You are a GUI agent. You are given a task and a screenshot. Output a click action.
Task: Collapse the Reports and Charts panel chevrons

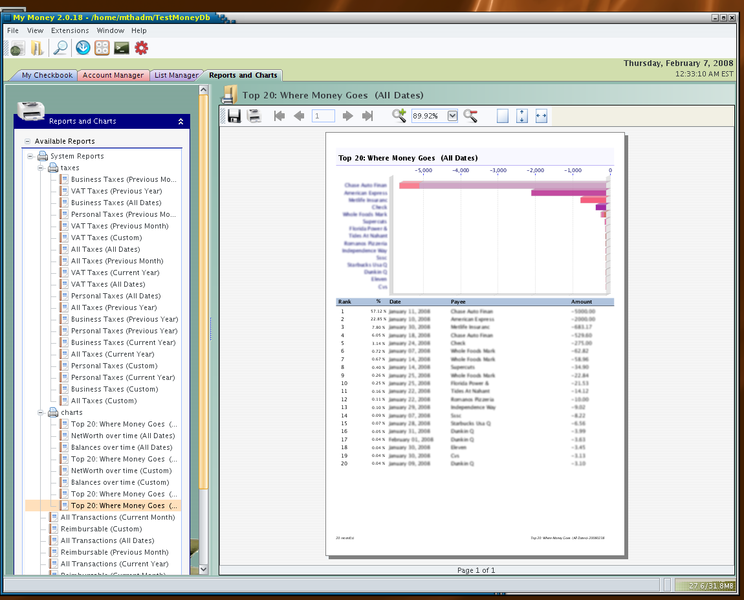pyautogui.click(x=181, y=121)
